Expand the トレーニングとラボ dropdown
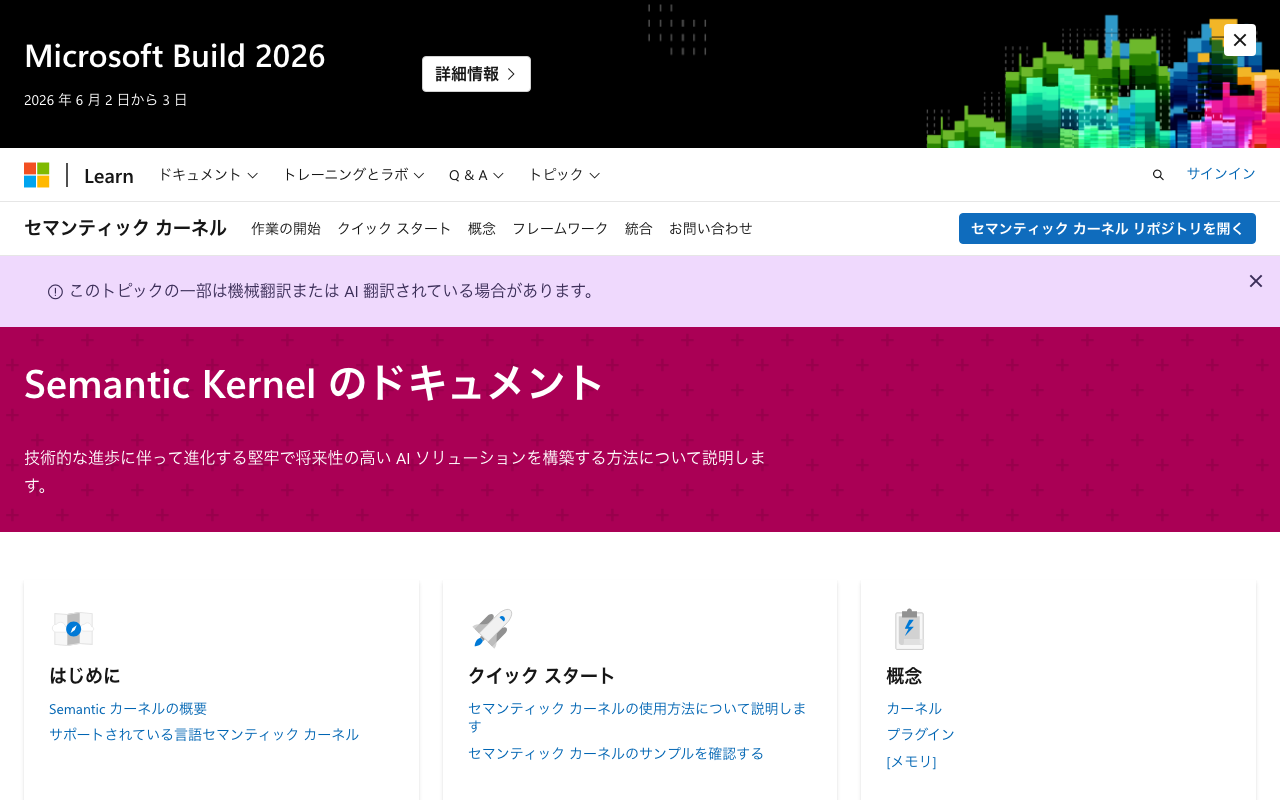 pos(354,175)
